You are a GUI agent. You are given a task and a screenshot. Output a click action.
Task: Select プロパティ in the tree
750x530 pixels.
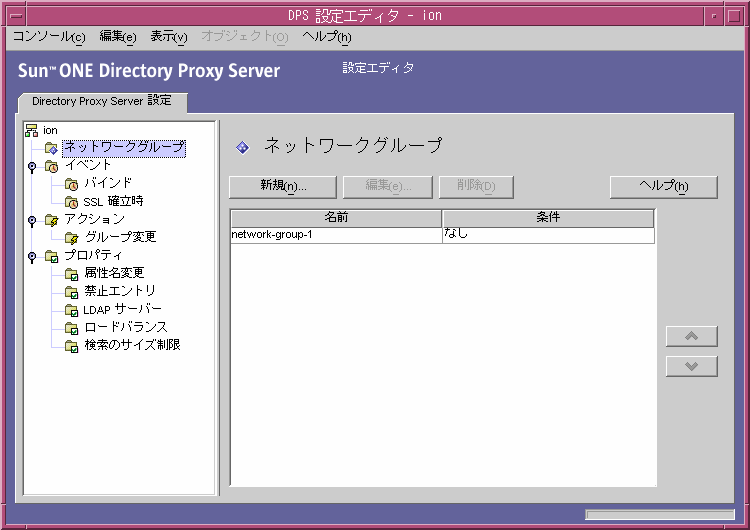(x=93, y=255)
